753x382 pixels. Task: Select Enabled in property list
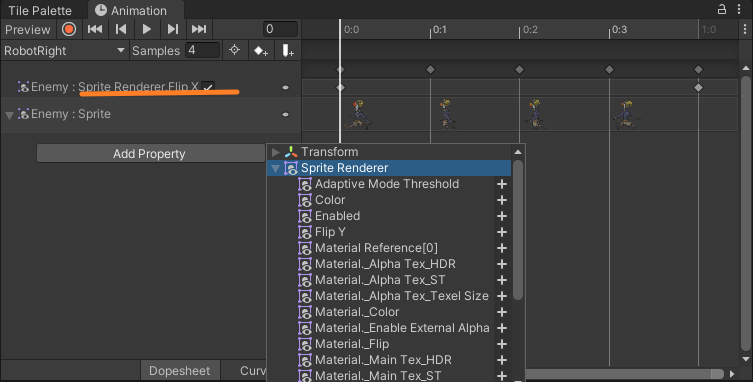point(338,216)
